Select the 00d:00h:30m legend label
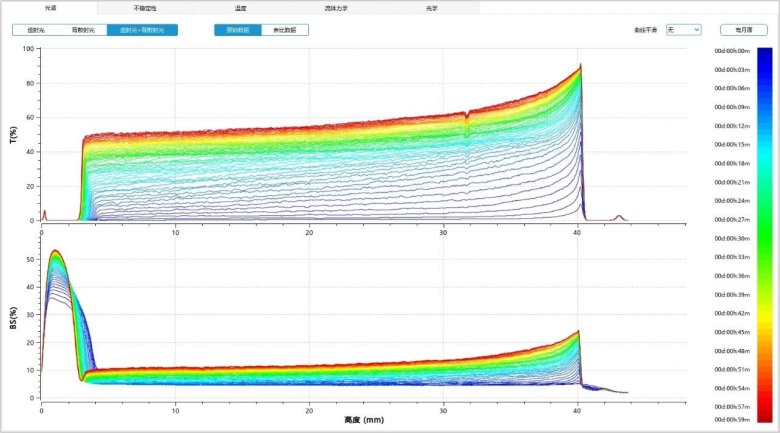 731,238
